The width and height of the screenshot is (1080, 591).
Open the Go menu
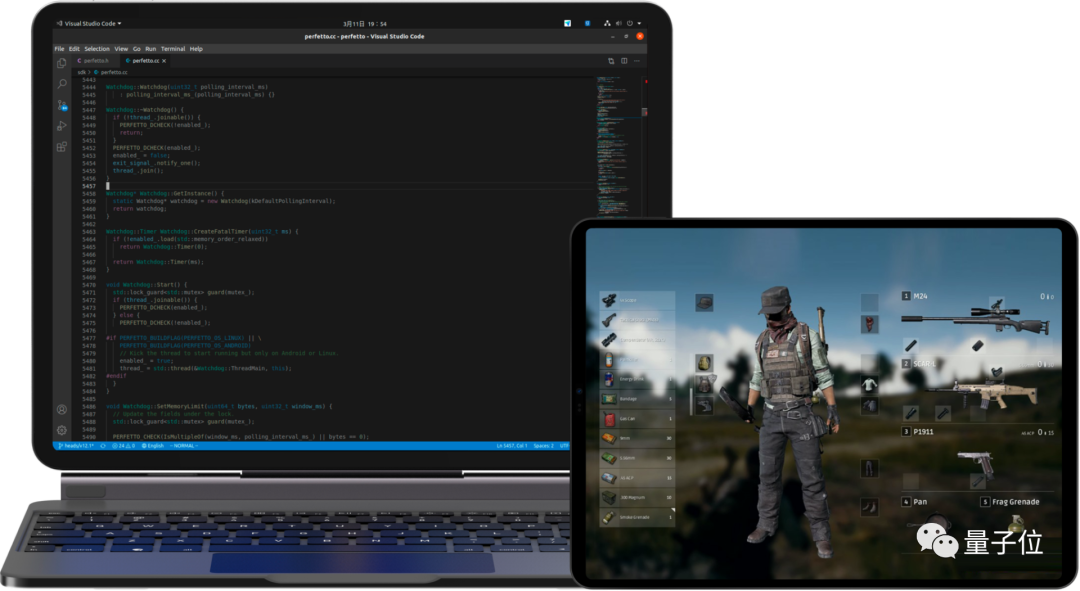tap(136, 49)
